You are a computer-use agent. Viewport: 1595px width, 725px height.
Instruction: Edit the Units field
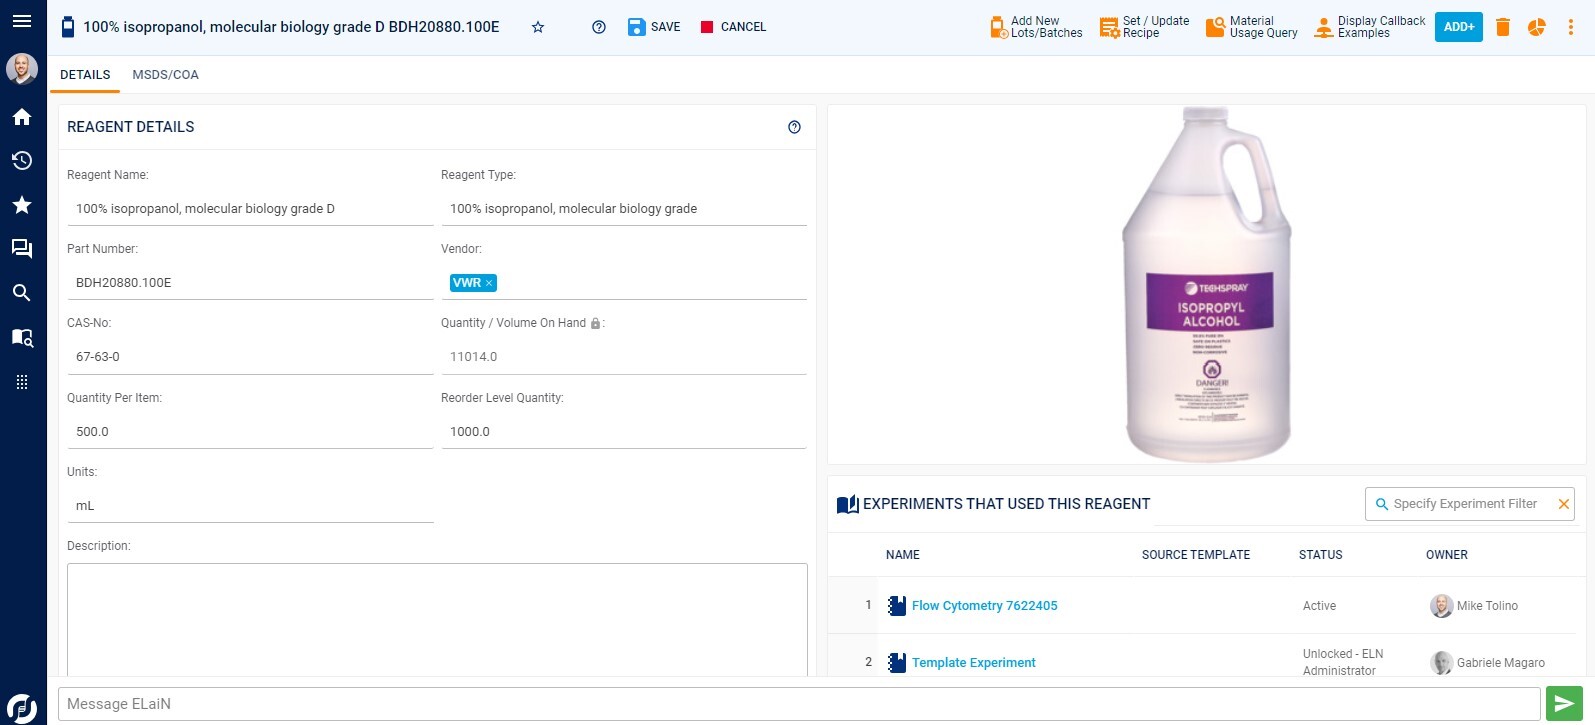coord(250,506)
